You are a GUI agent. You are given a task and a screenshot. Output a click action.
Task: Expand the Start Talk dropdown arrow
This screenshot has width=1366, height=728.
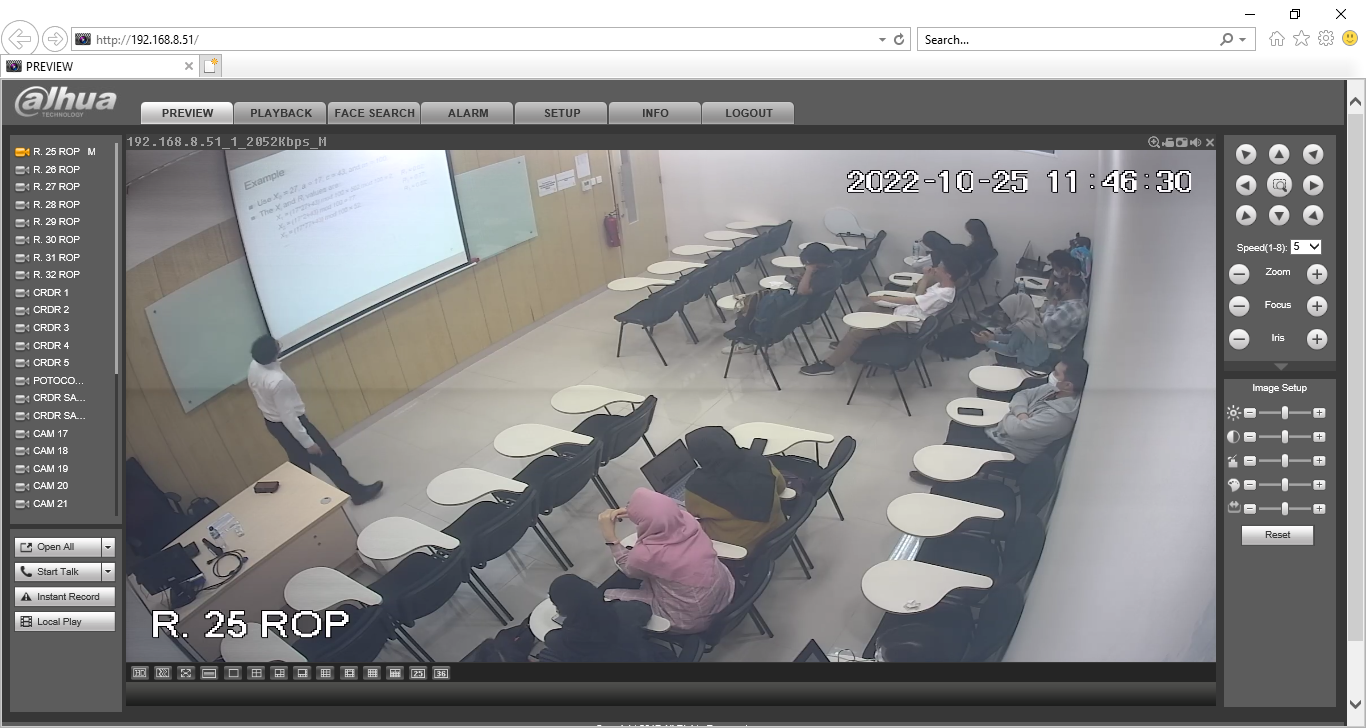pos(108,572)
